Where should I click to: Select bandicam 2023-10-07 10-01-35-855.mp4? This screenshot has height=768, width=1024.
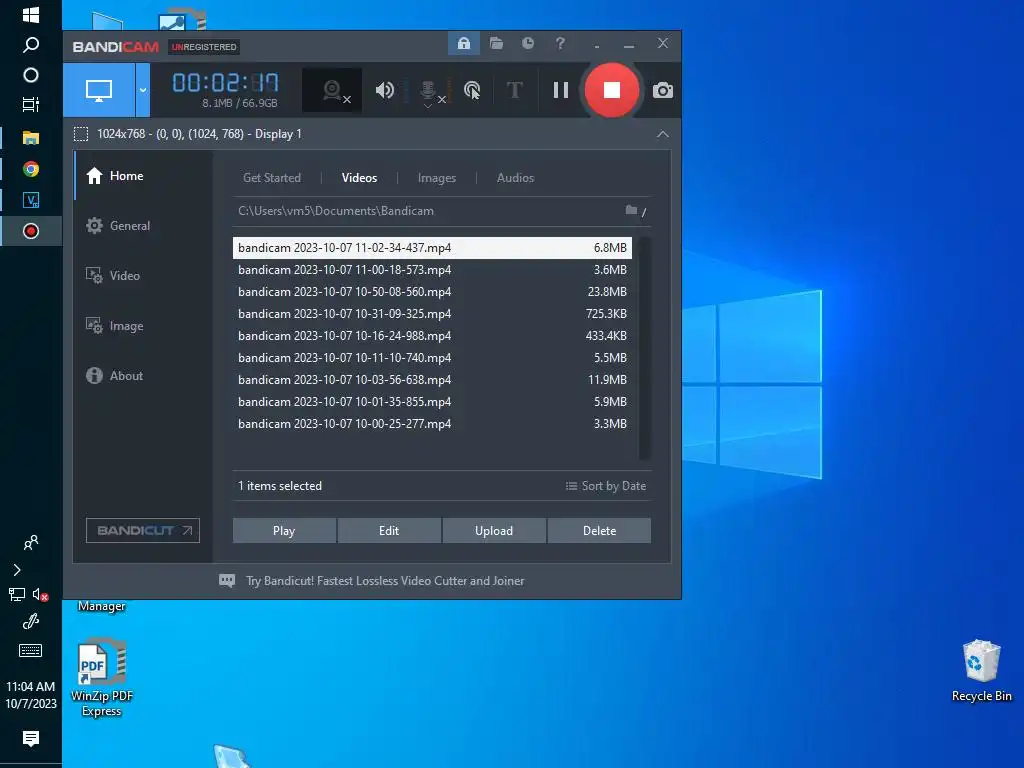tap(432, 402)
